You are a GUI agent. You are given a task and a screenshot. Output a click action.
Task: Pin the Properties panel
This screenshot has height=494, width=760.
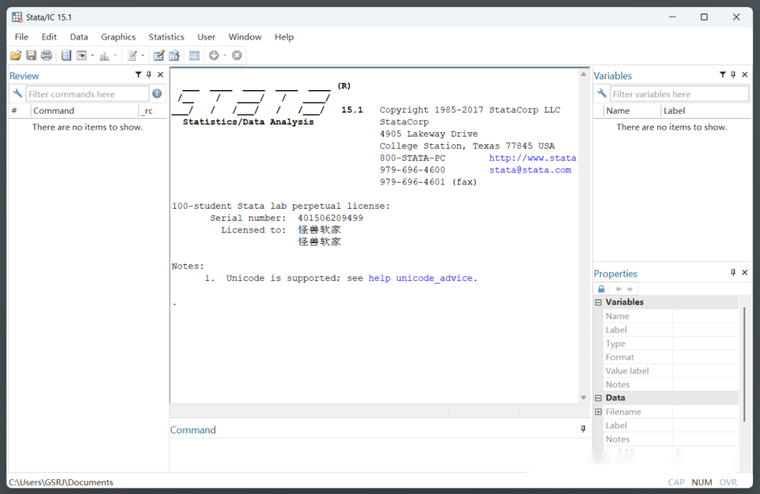coord(733,272)
